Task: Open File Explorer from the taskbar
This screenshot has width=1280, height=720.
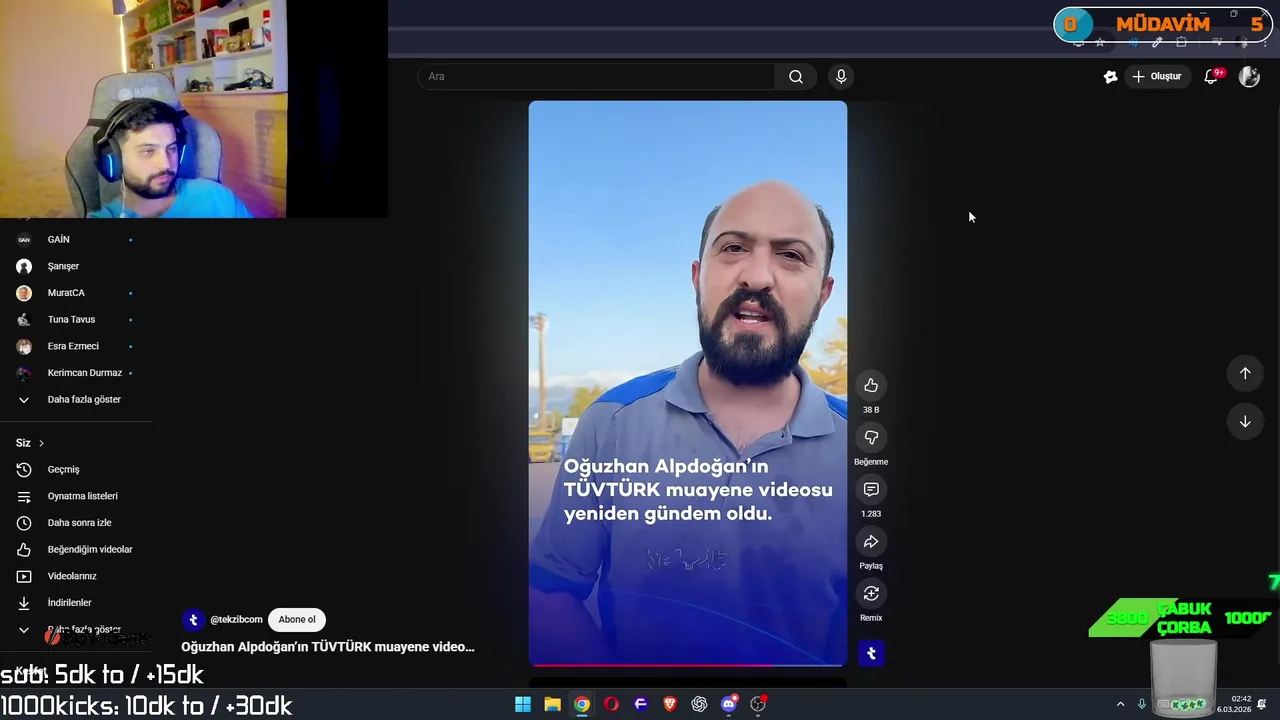Action: (x=552, y=704)
